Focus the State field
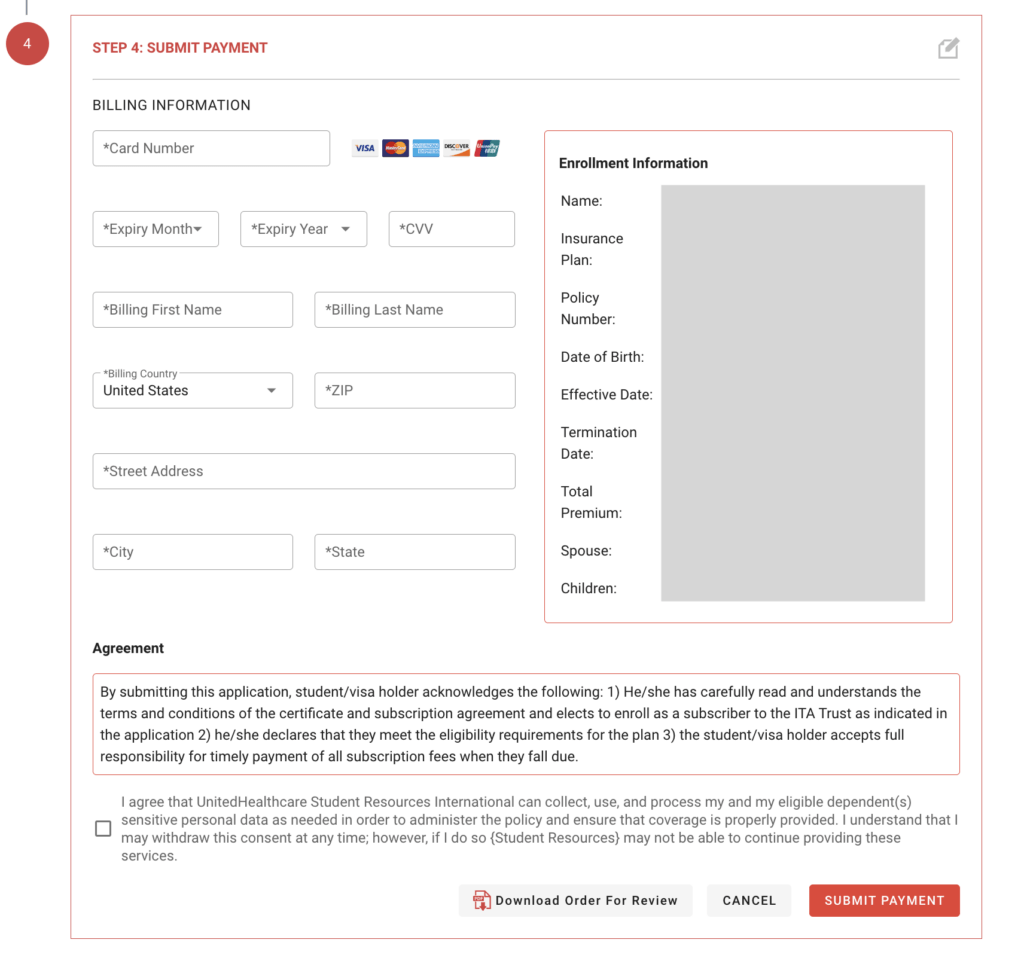 point(415,552)
